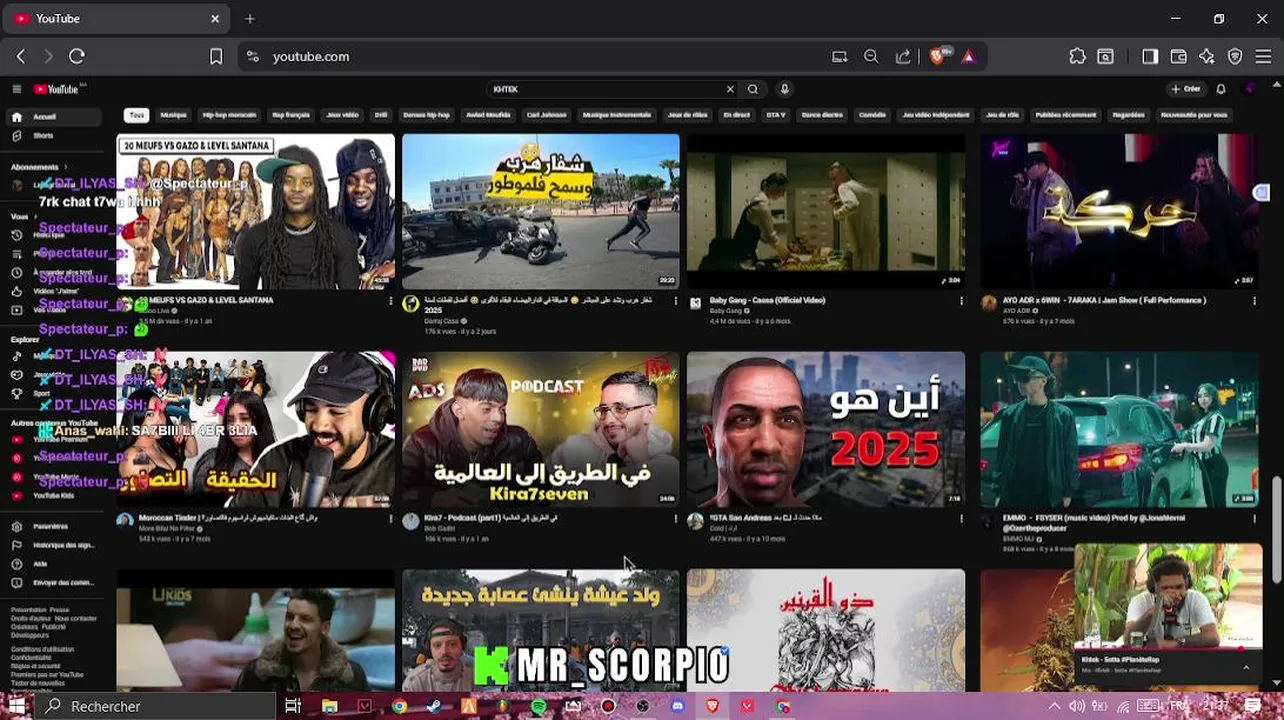This screenshot has height=720, width=1284.
Task: Open the YouTube hamburger guide menu
Action: pos(17,89)
